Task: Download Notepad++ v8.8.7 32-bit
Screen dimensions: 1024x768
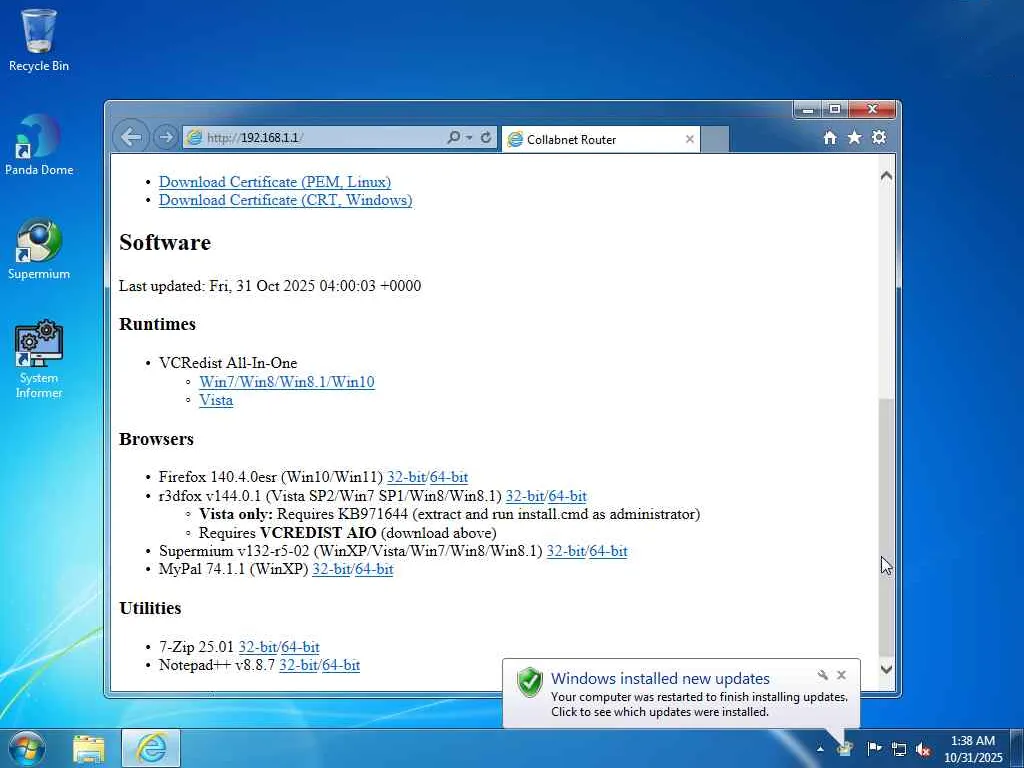Action: 298,665
